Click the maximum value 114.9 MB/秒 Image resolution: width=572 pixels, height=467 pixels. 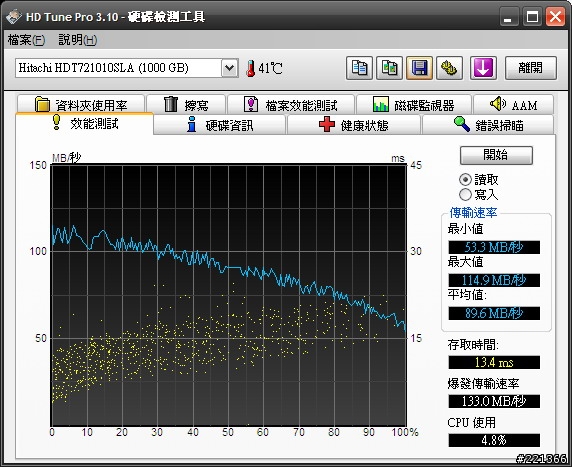(x=494, y=280)
